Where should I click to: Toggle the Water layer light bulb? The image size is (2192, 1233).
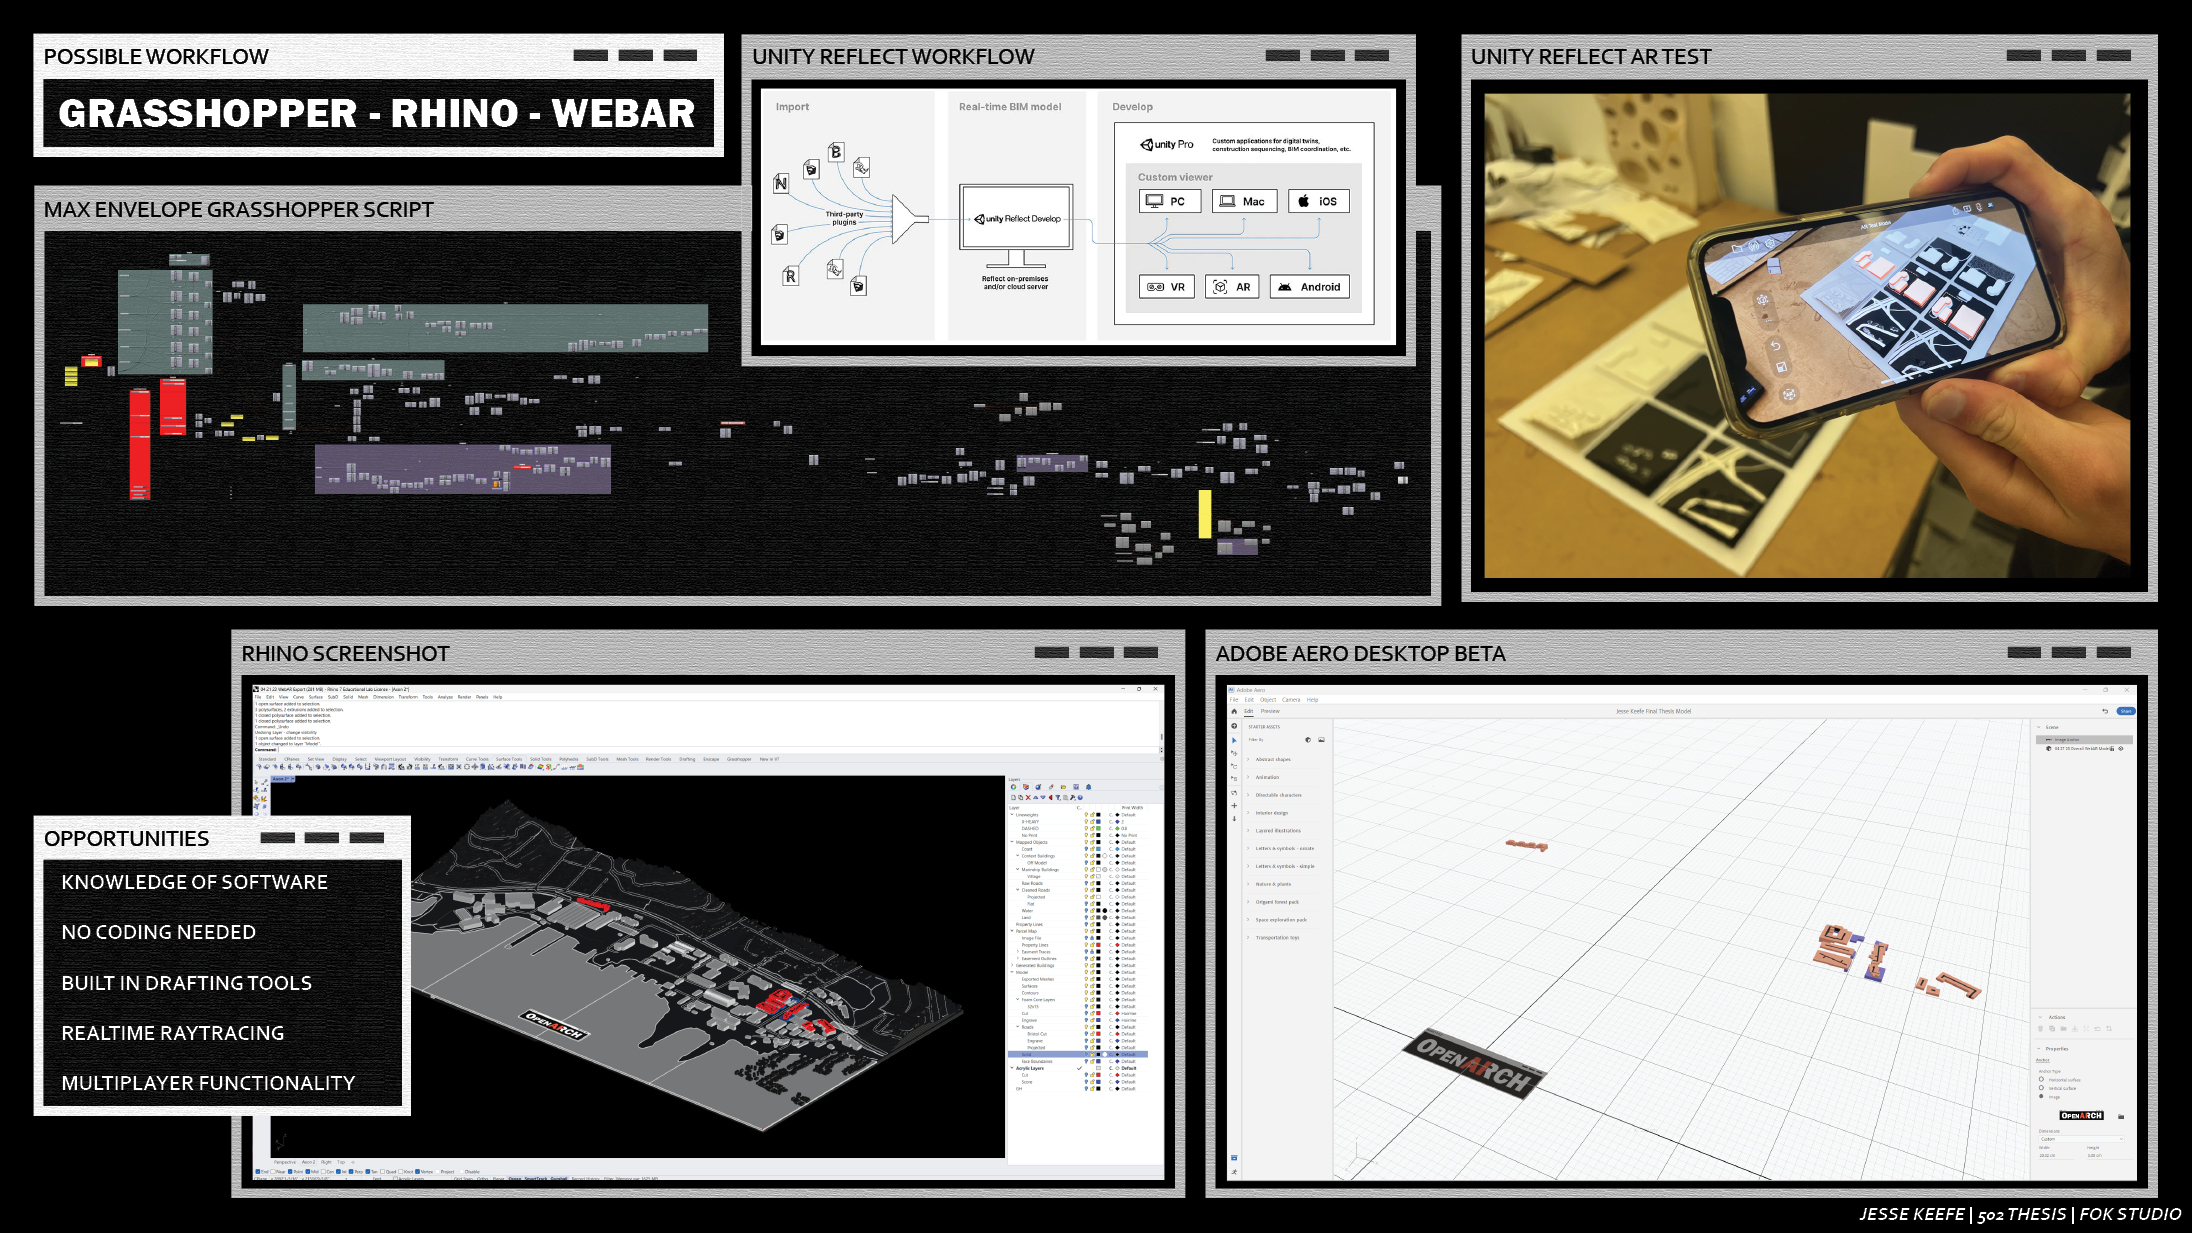(1086, 911)
